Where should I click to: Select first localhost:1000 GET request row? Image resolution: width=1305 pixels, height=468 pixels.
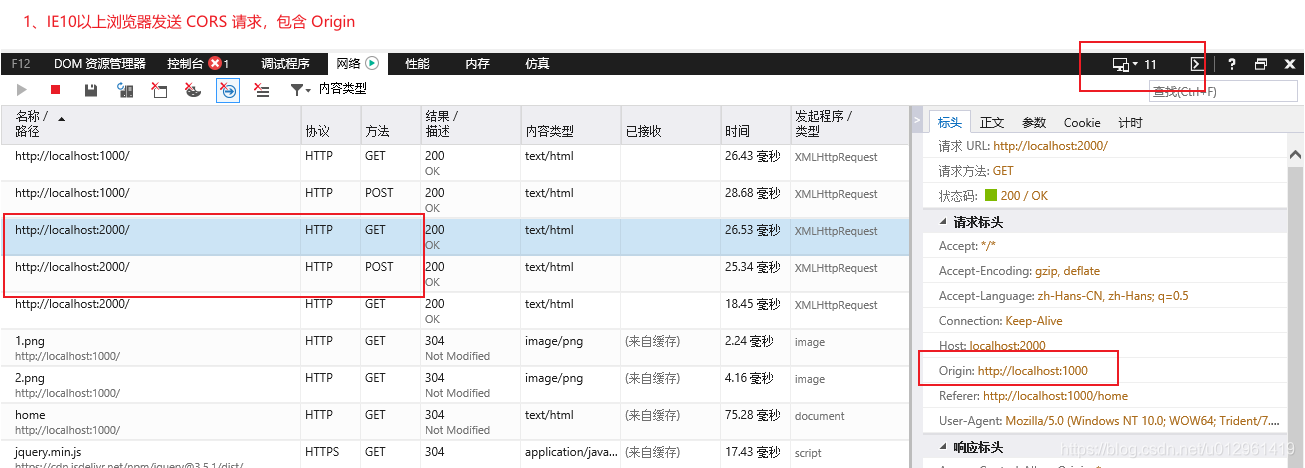pos(456,163)
